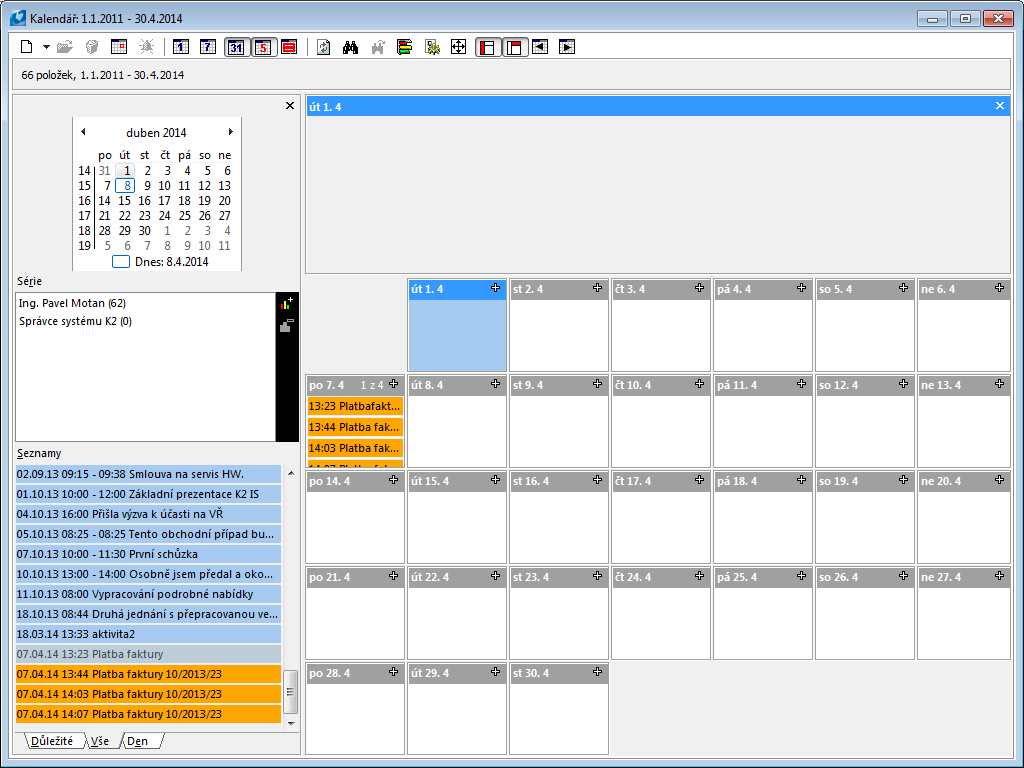This screenshot has height=768, width=1024.
Task: Click the red list view icon
Action: (x=289, y=47)
